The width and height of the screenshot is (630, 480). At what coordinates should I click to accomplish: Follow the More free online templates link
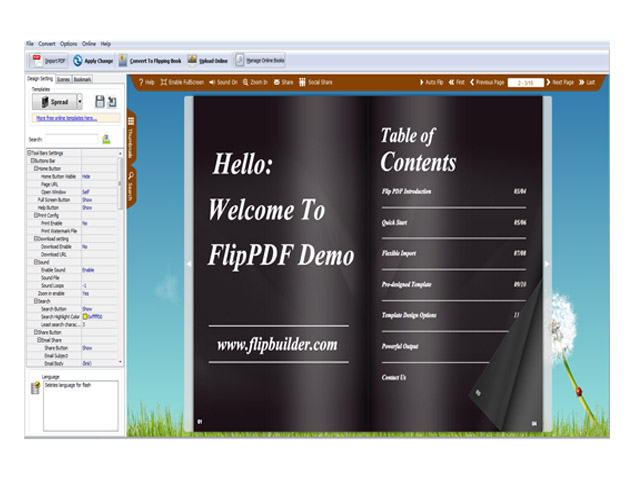tap(66, 118)
